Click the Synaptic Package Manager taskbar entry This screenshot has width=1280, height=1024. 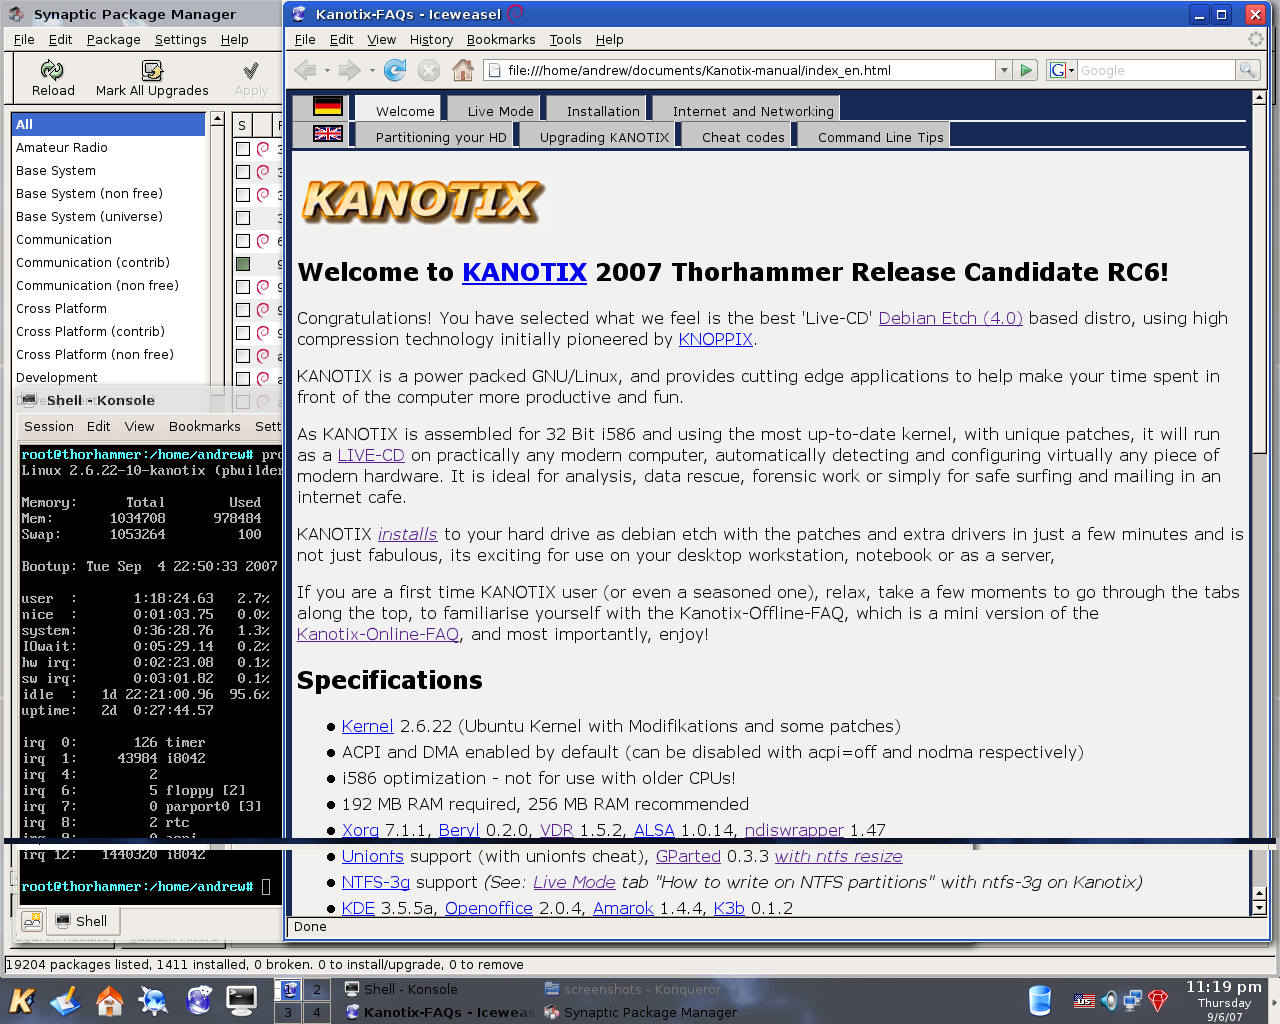tap(641, 1012)
